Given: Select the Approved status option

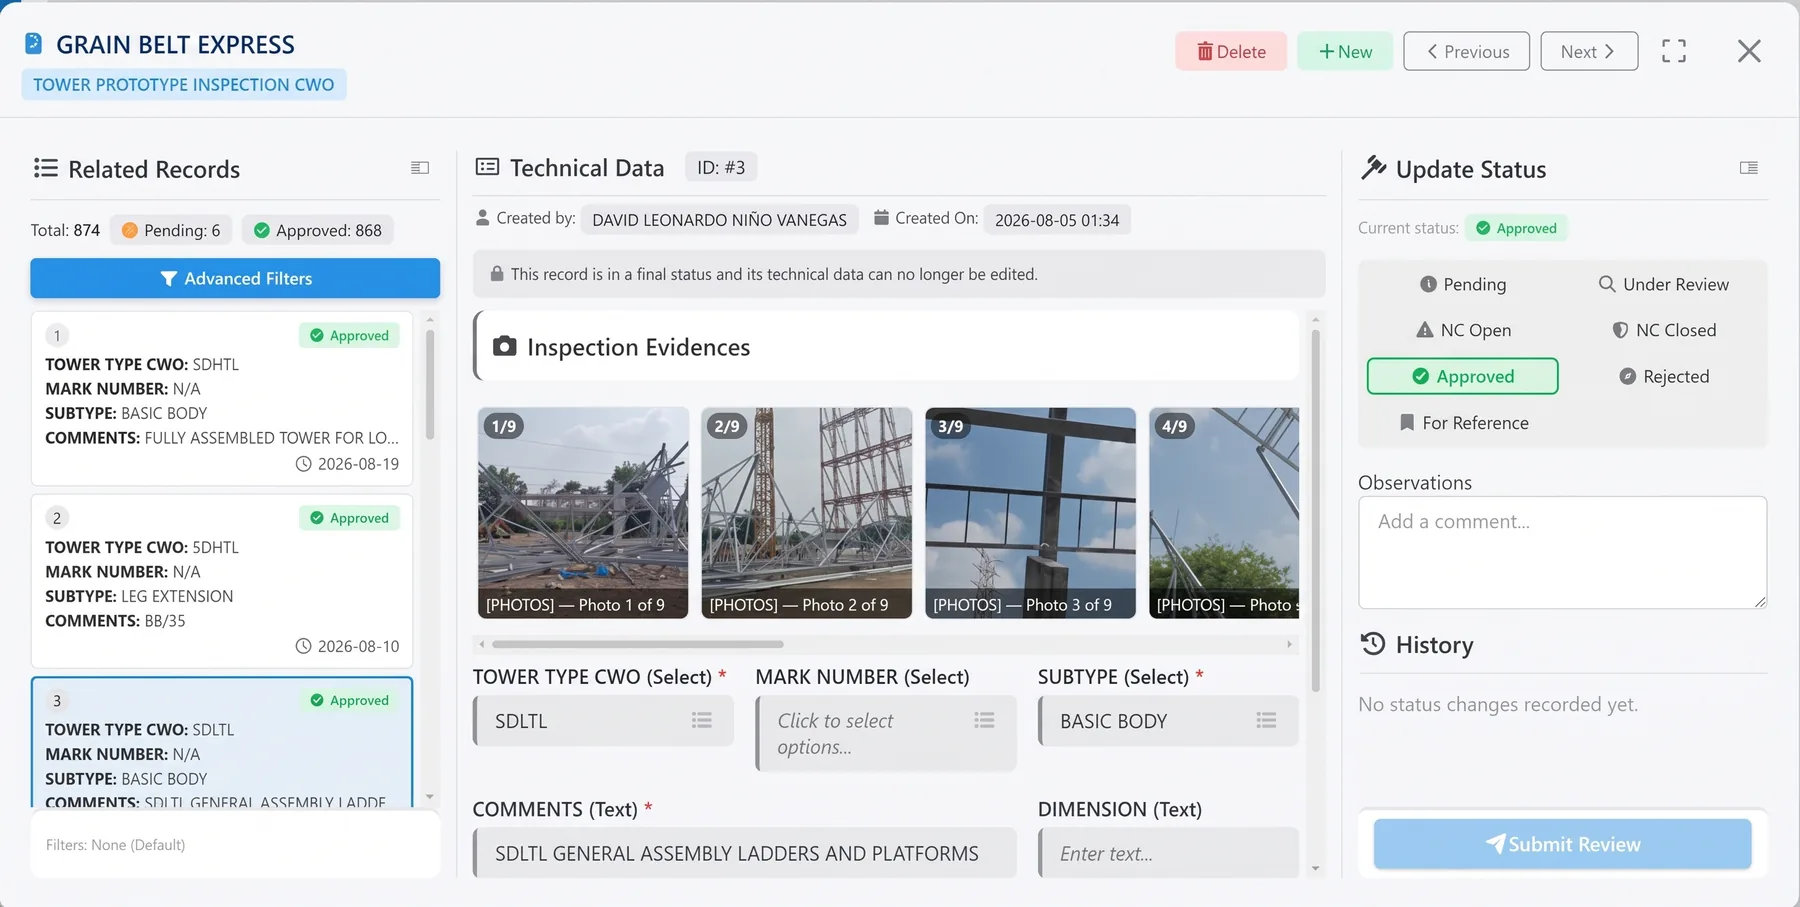Looking at the screenshot, I should tap(1463, 376).
